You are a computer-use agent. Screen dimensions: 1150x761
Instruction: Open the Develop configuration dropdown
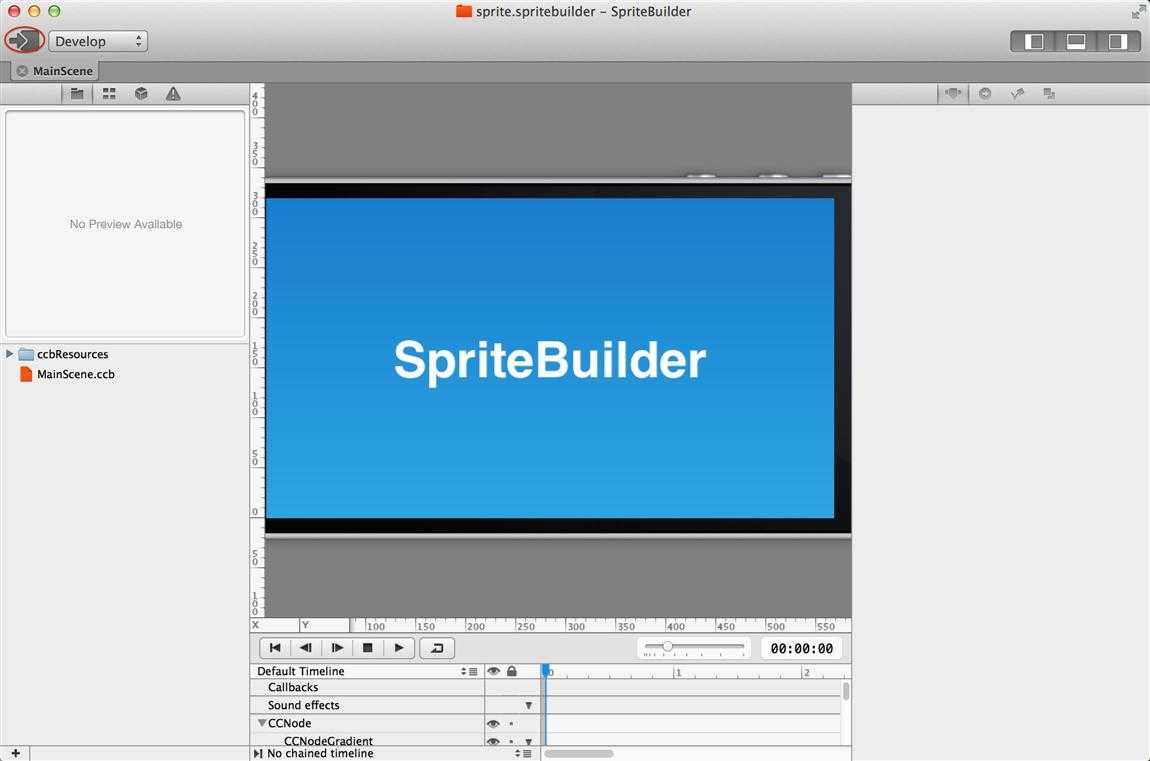click(x=98, y=41)
